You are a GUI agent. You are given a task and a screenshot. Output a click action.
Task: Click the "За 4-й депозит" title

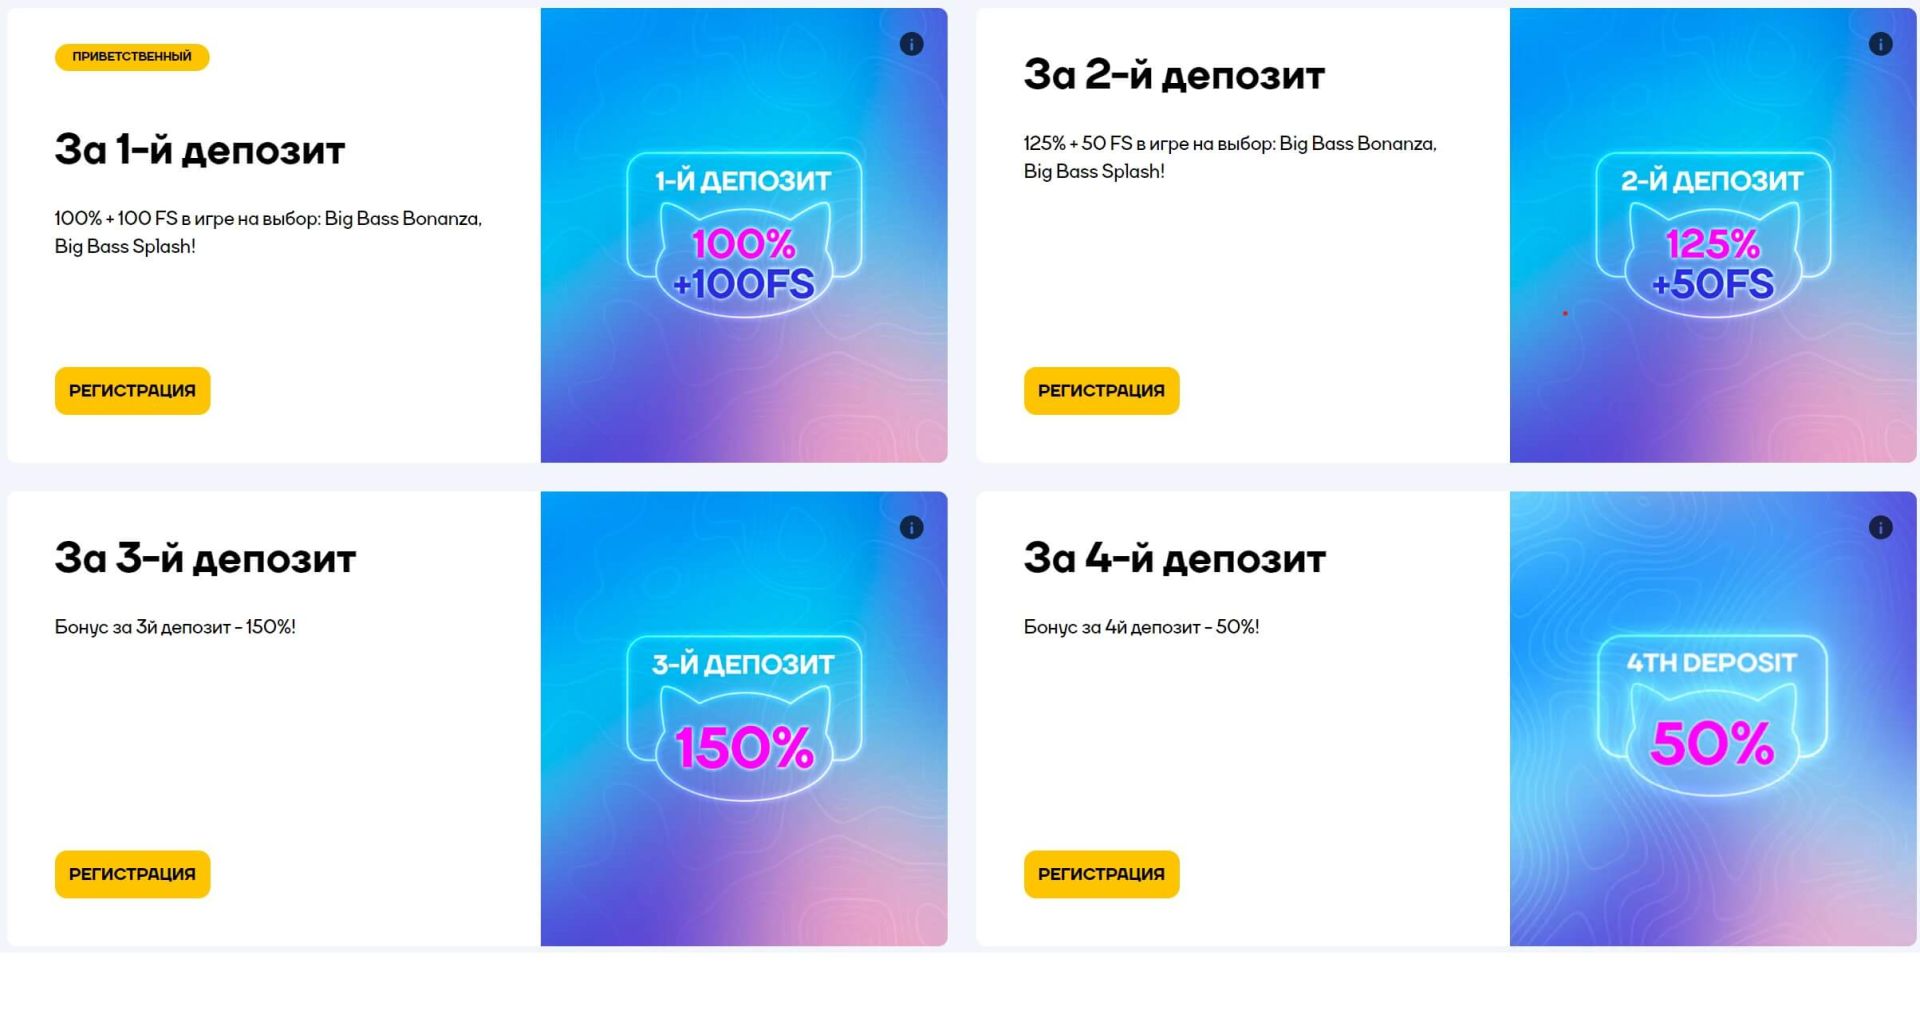click(x=1174, y=558)
